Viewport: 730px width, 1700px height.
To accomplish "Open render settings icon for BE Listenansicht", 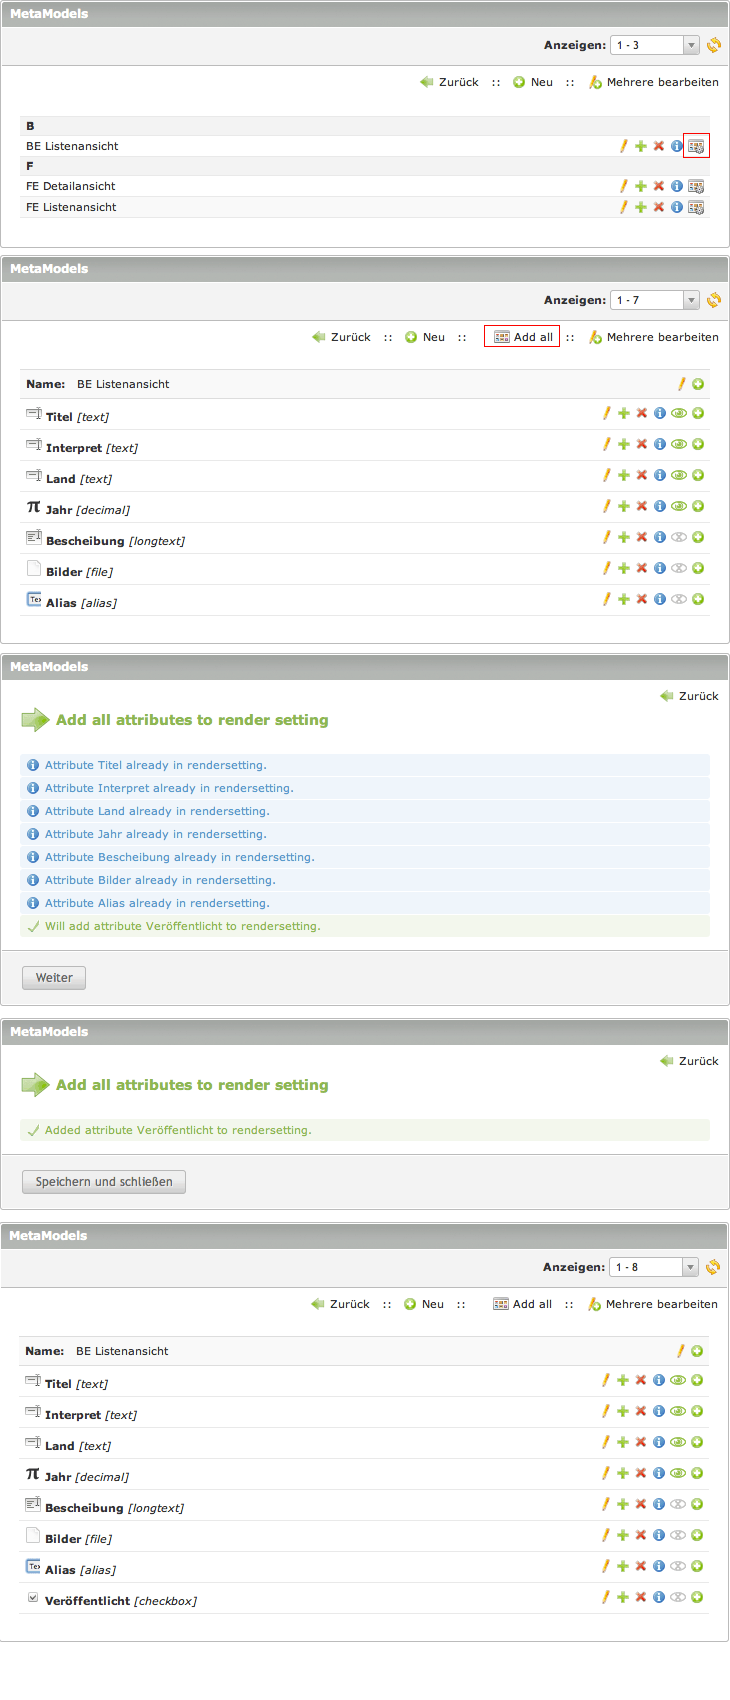I will click(696, 146).
